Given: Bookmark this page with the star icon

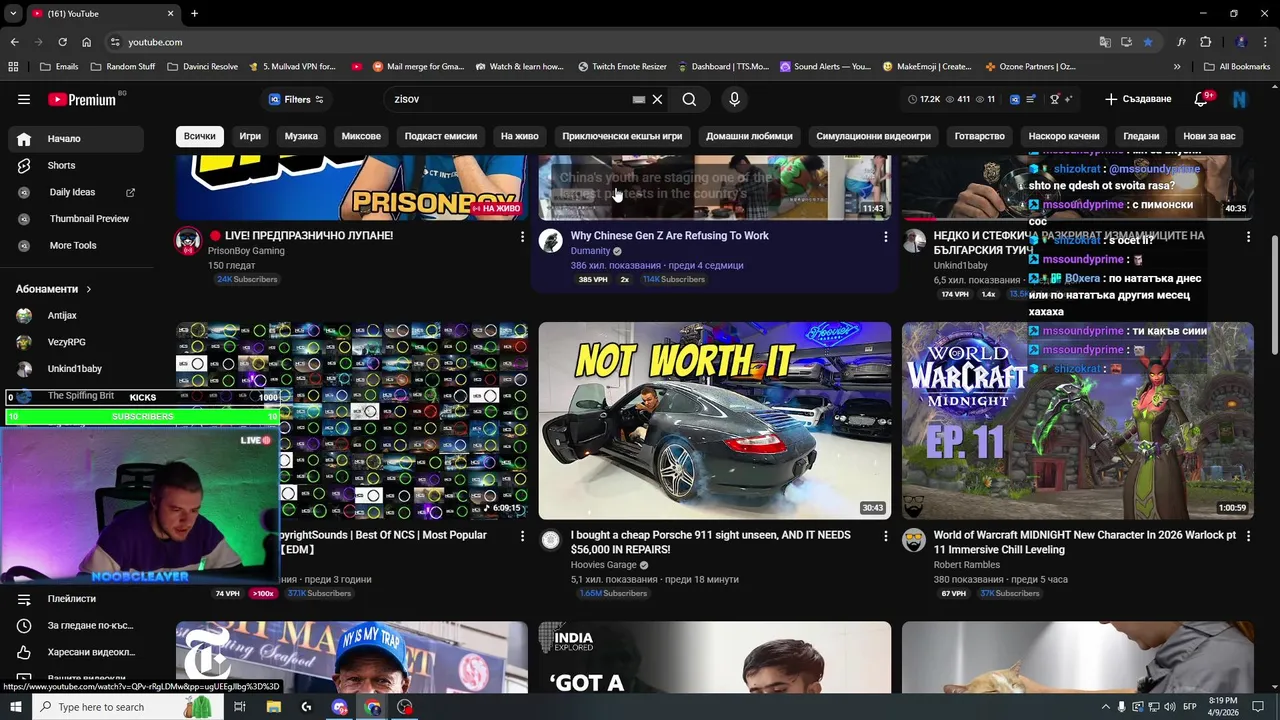Looking at the screenshot, I should tap(1148, 42).
